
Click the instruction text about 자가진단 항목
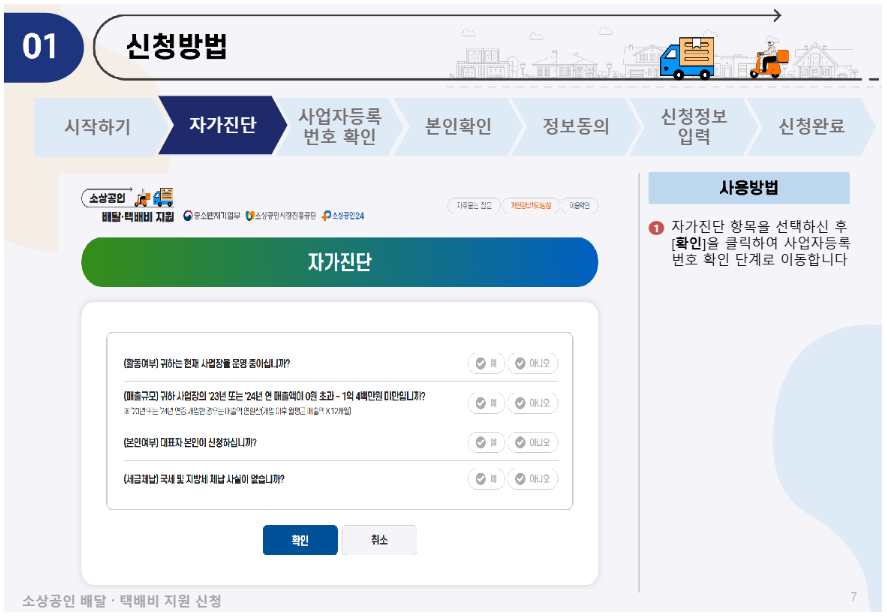(760, 243)
